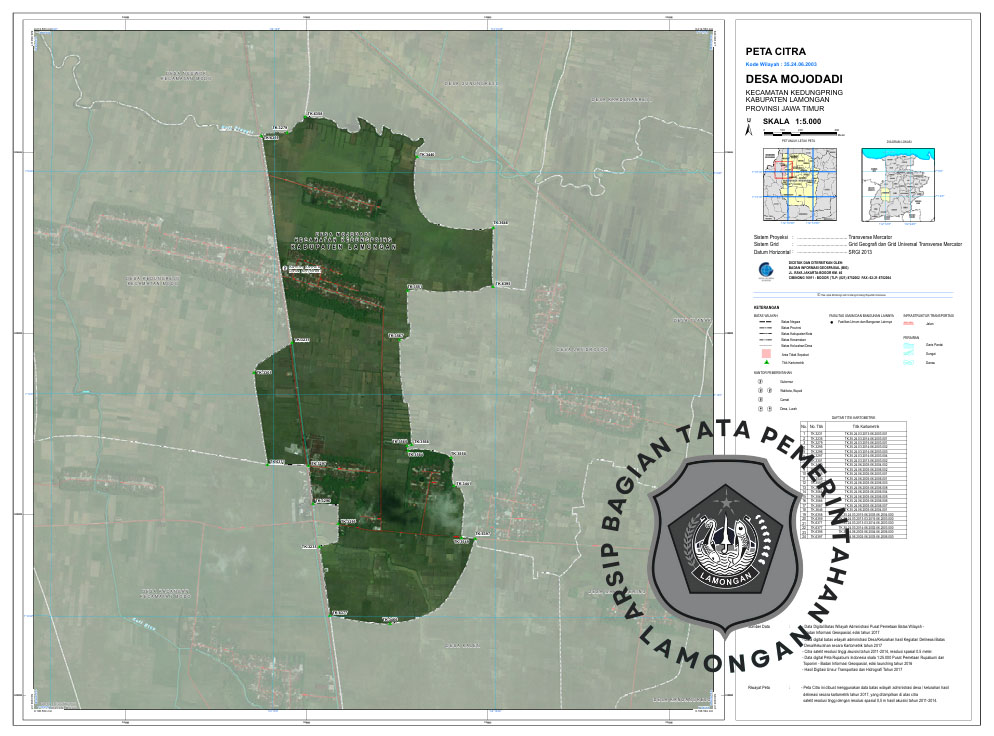Click the DESA MOJODADI title
This screenshot has height=736, width=994.
tap(794, 79)
